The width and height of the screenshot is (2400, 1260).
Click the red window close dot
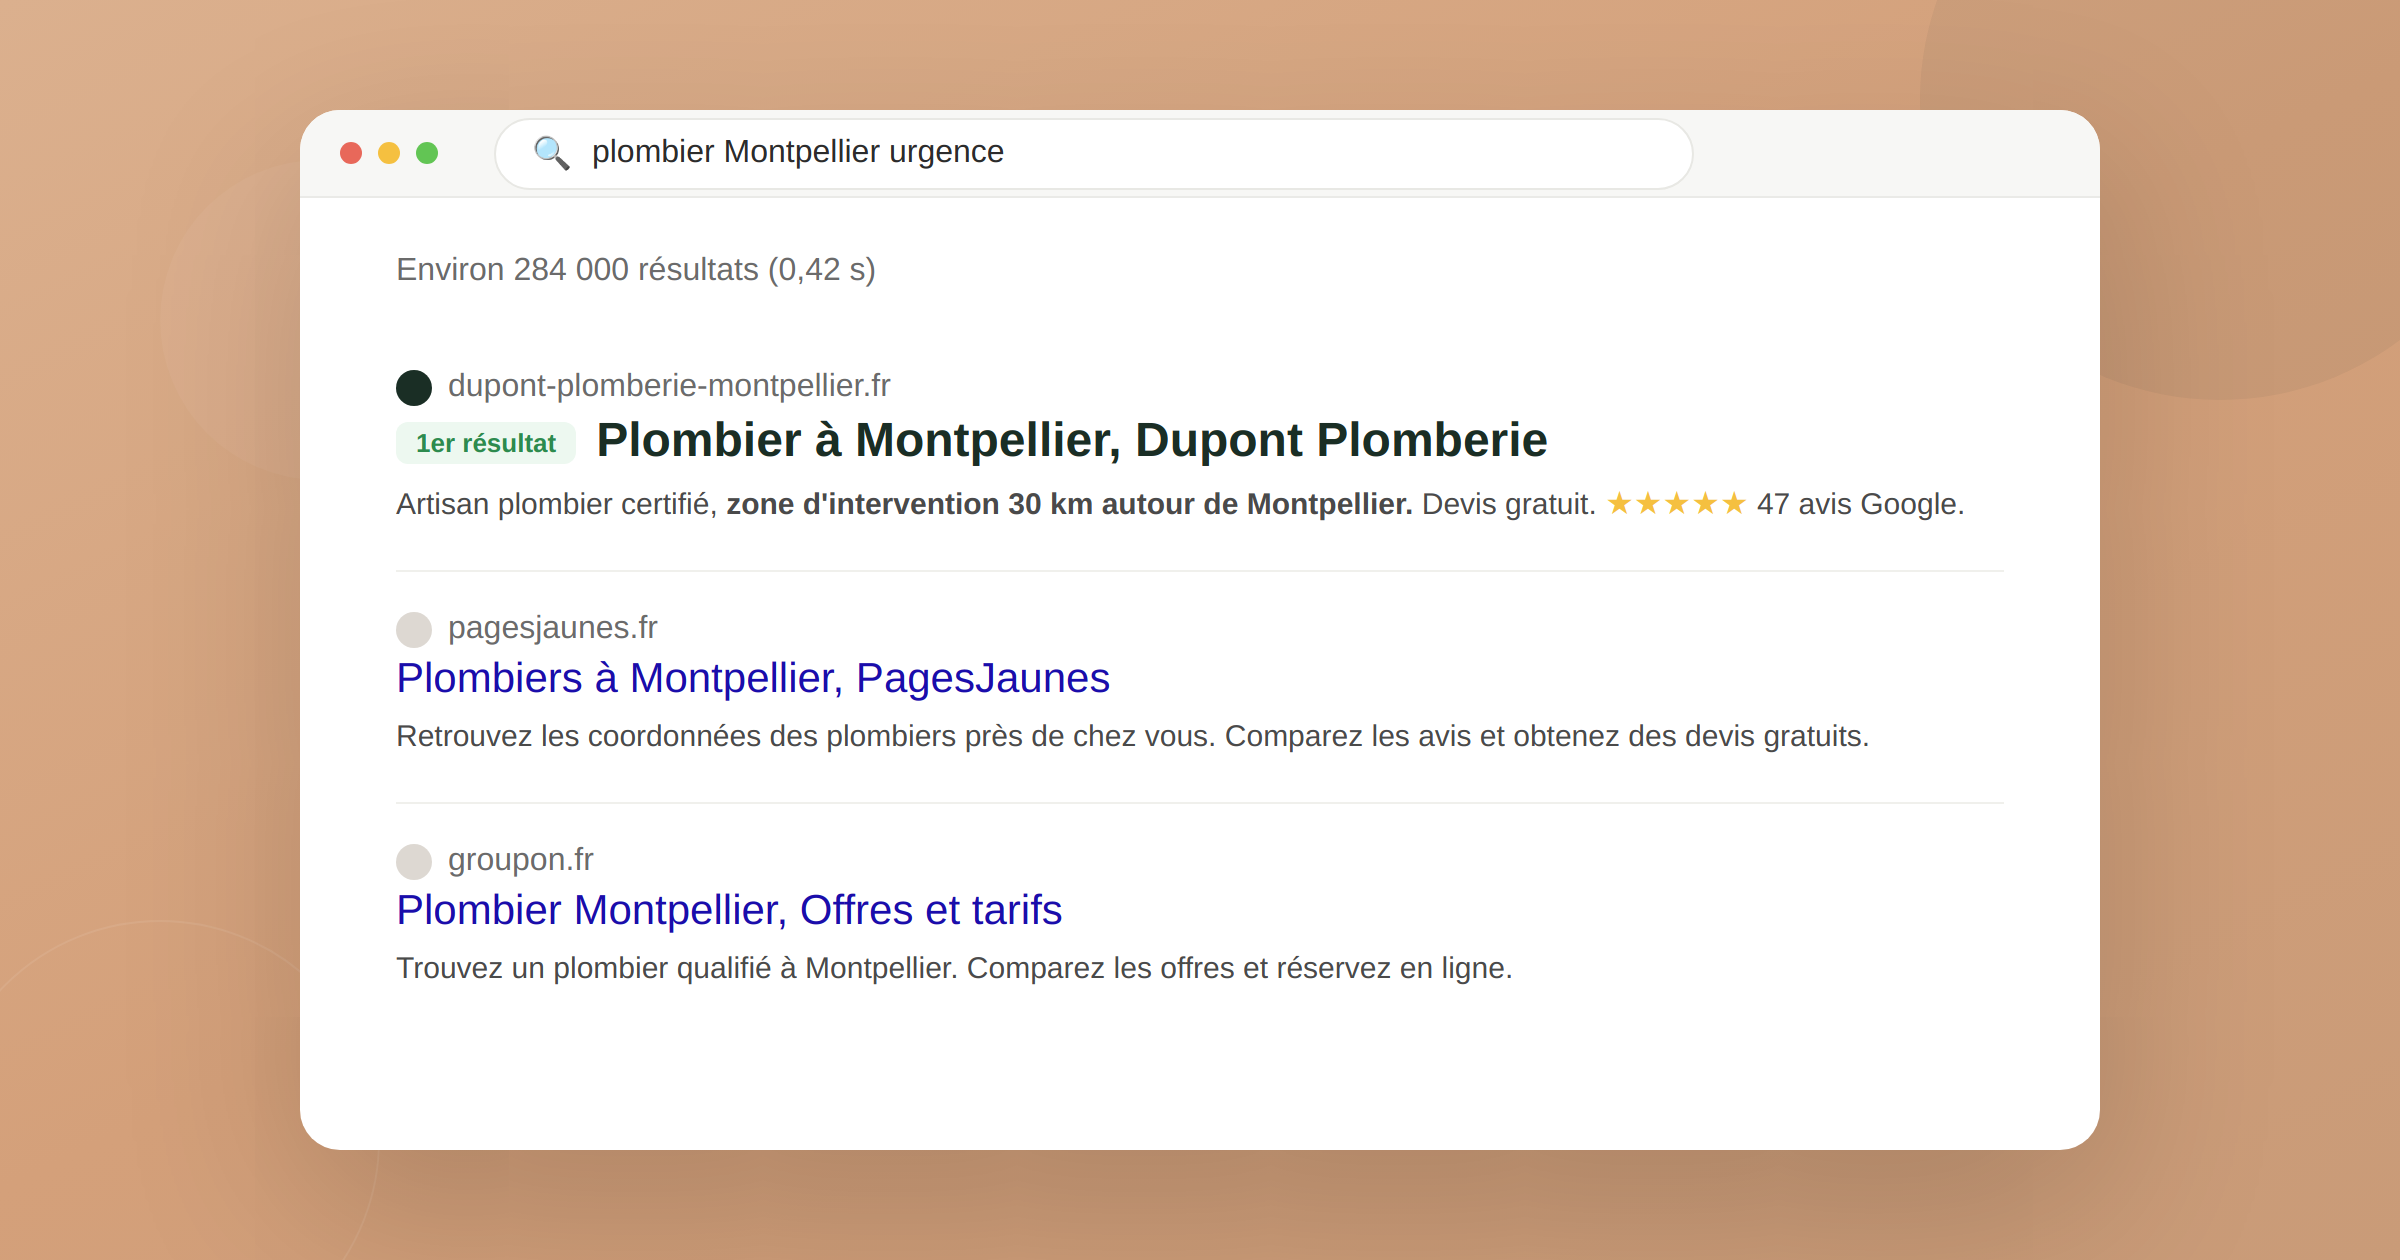pos(351,153)
